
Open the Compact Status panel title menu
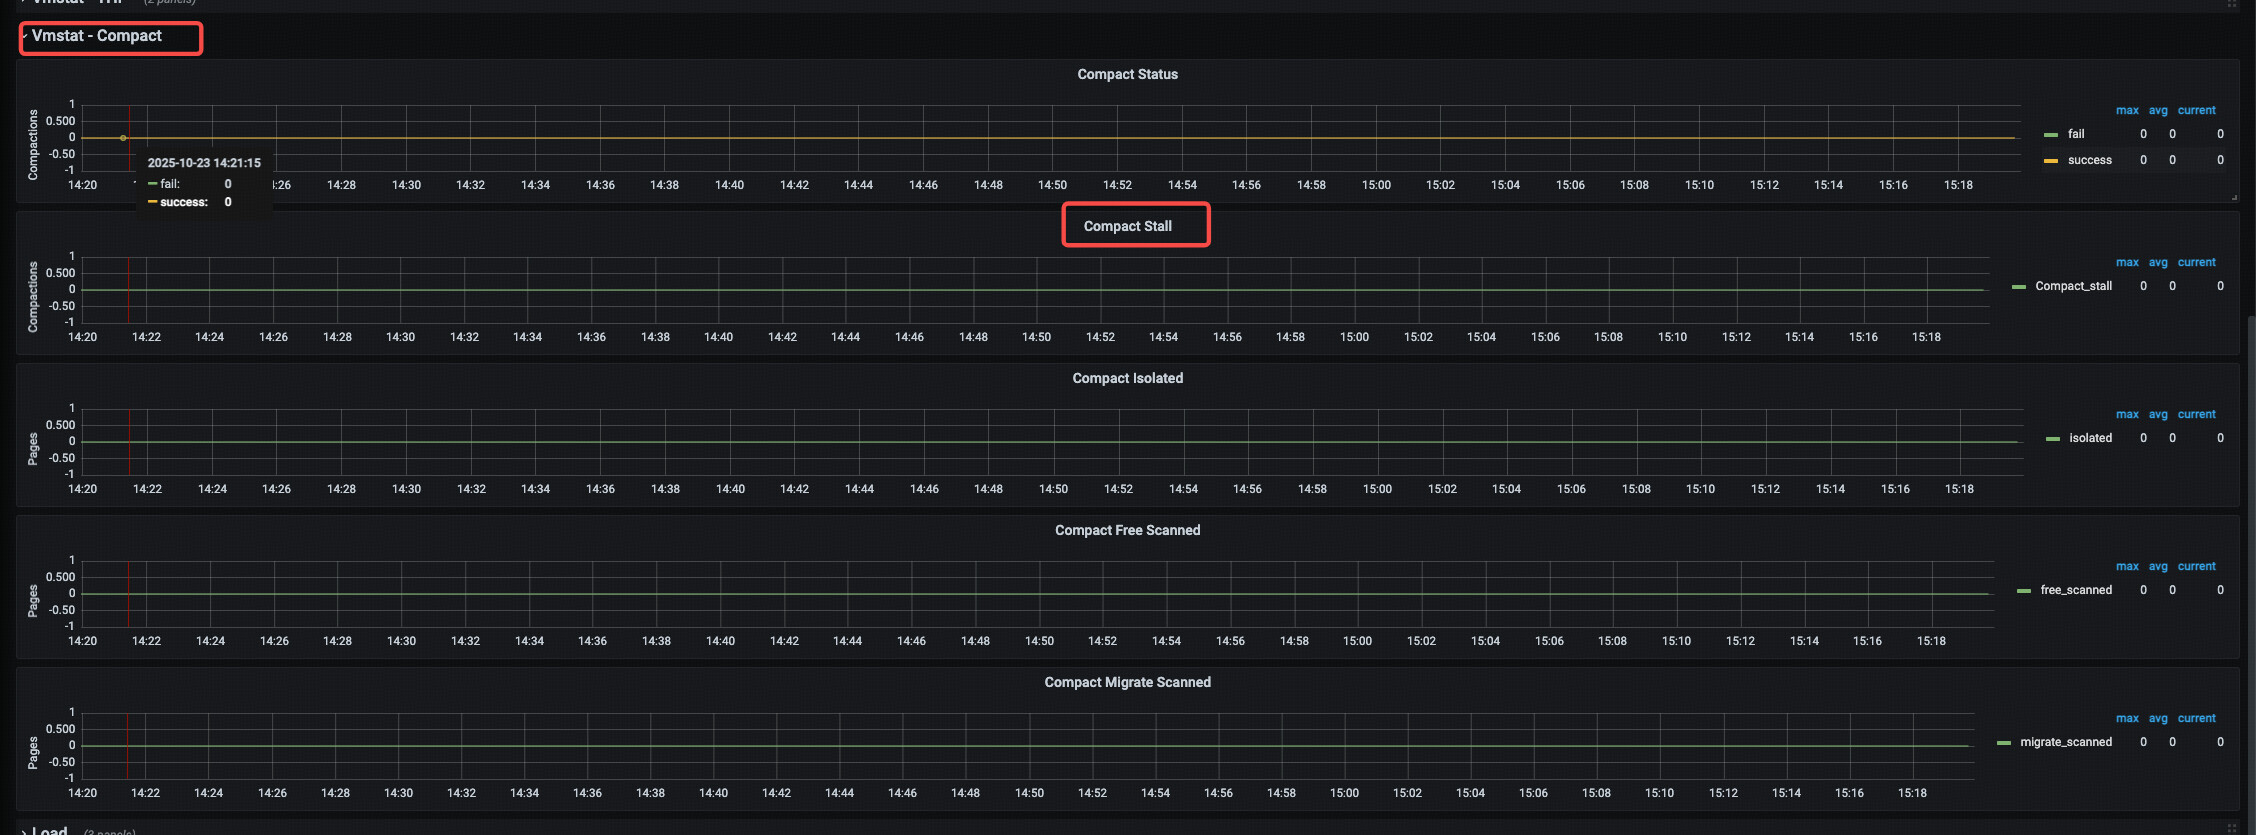click(x=1127, y=75)
